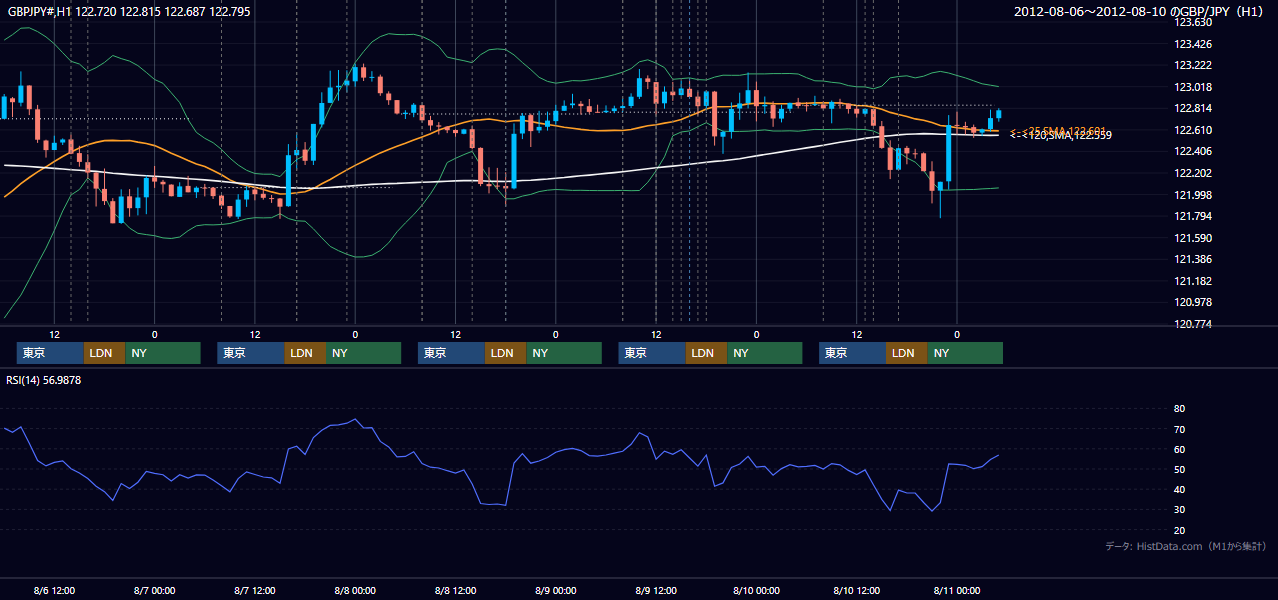
Task: Click the rightmost NY session block
Action: (x=965, y=353)
